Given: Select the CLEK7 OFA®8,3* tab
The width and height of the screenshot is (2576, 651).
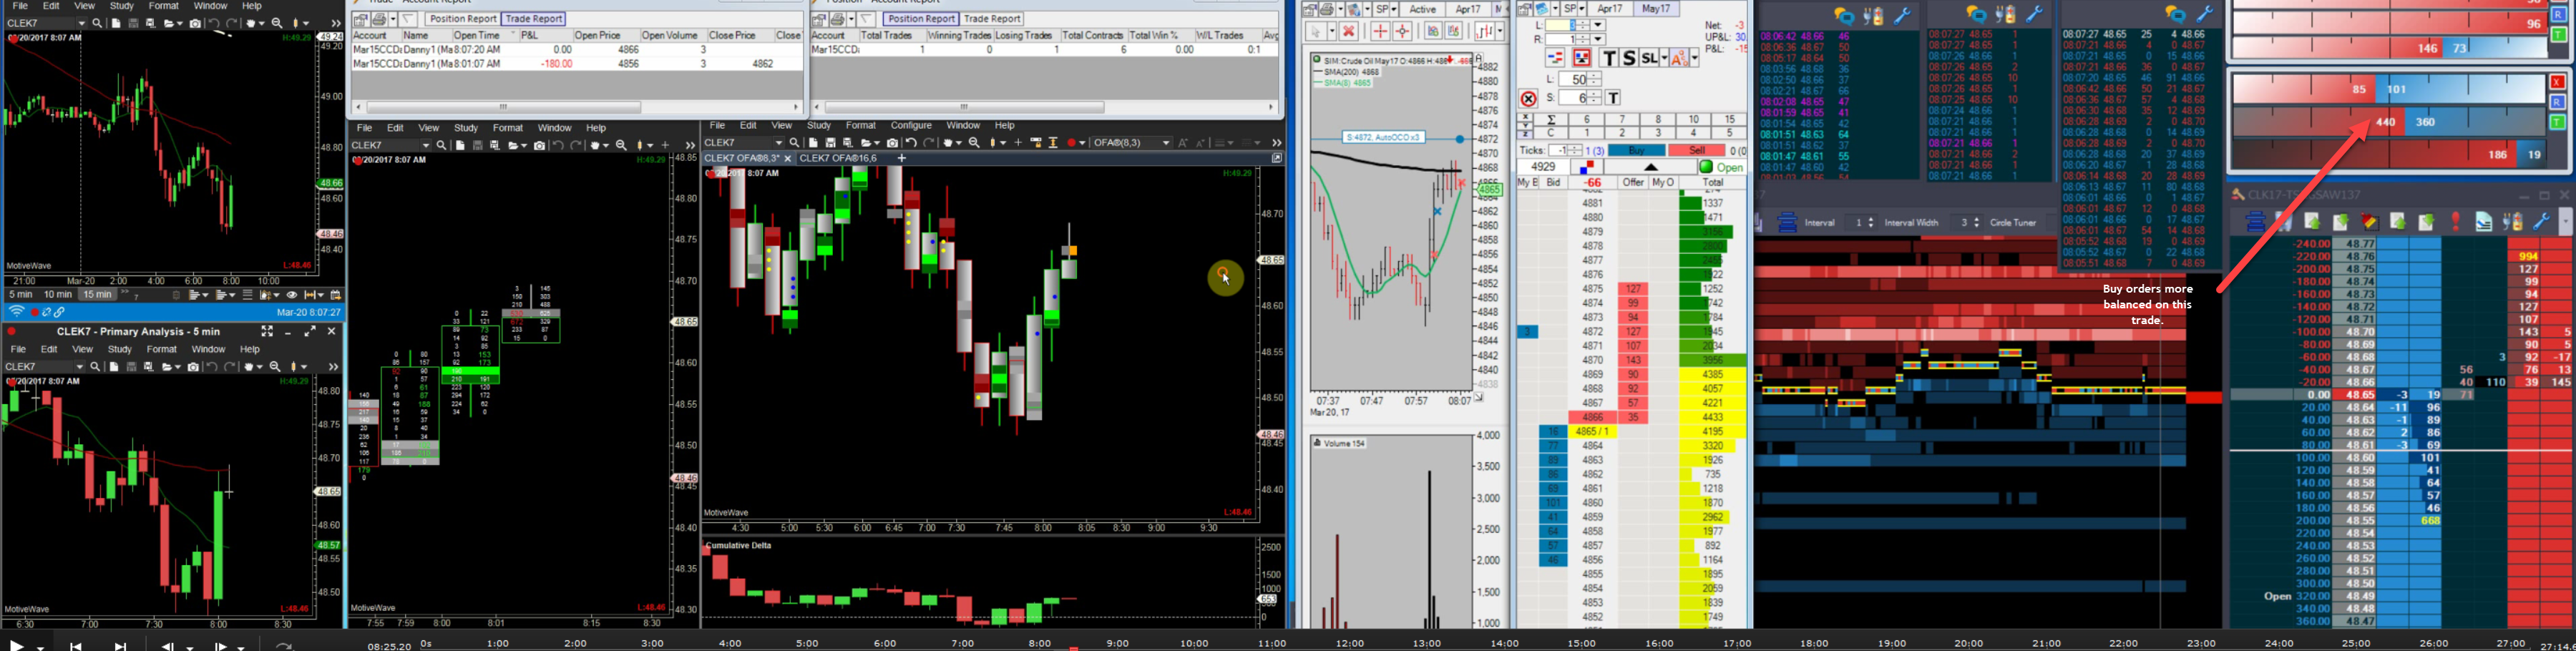Looking at the screenshot, I should [x=741, y=158].
